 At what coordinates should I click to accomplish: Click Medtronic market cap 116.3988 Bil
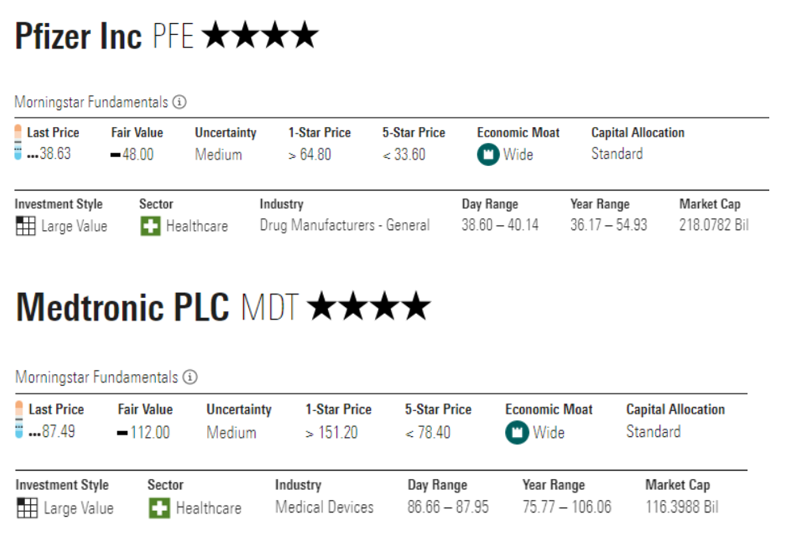[681, 507]
